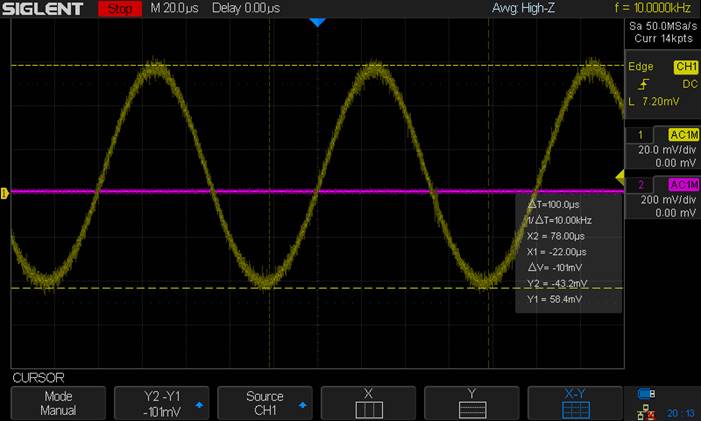Select Y cursor type
The height and width of the screenshot is (421, 701).
pyautogui.click(x=471, y=403)
